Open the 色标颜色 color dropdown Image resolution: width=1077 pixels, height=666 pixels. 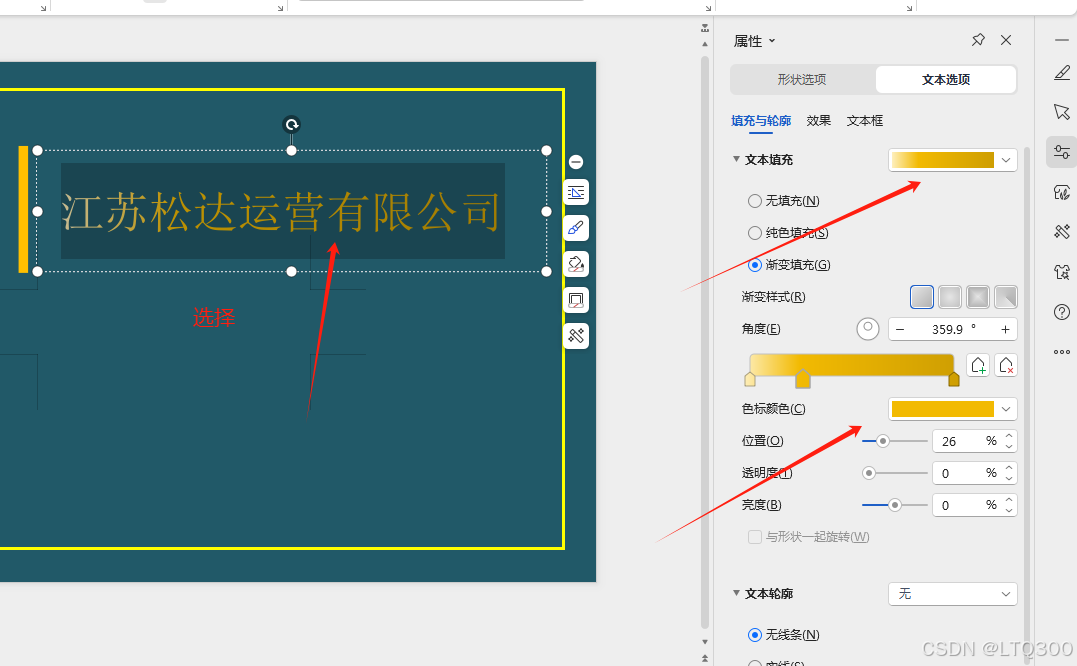952,409
